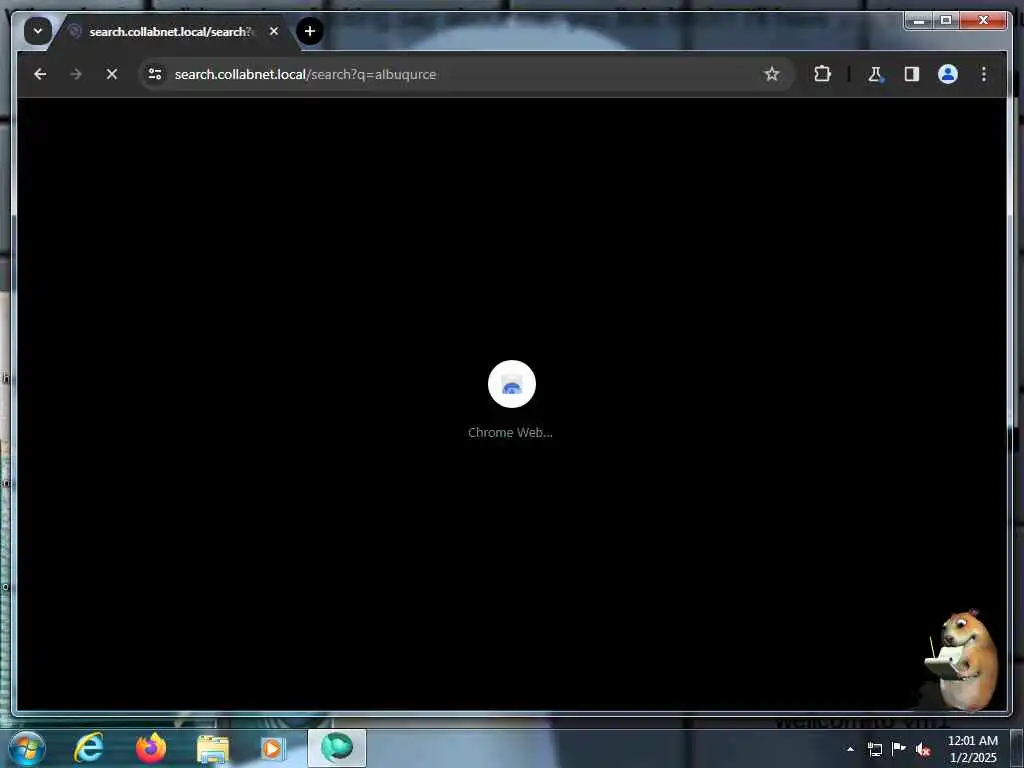Open Action Center flag icon
Screen dimensions: 1024x768
[899, 749]
